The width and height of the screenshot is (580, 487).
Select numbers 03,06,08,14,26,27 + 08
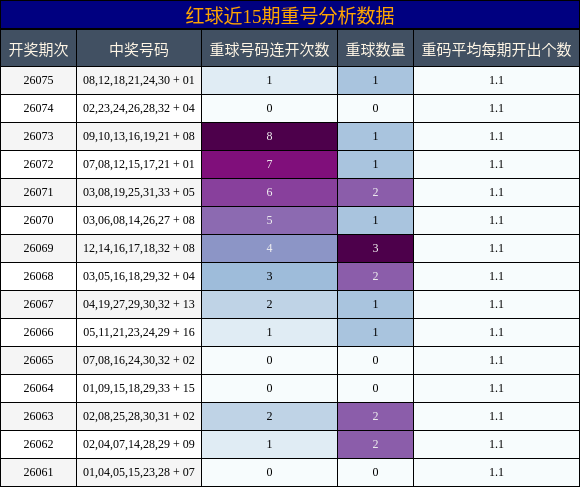[x=139, y=220]
